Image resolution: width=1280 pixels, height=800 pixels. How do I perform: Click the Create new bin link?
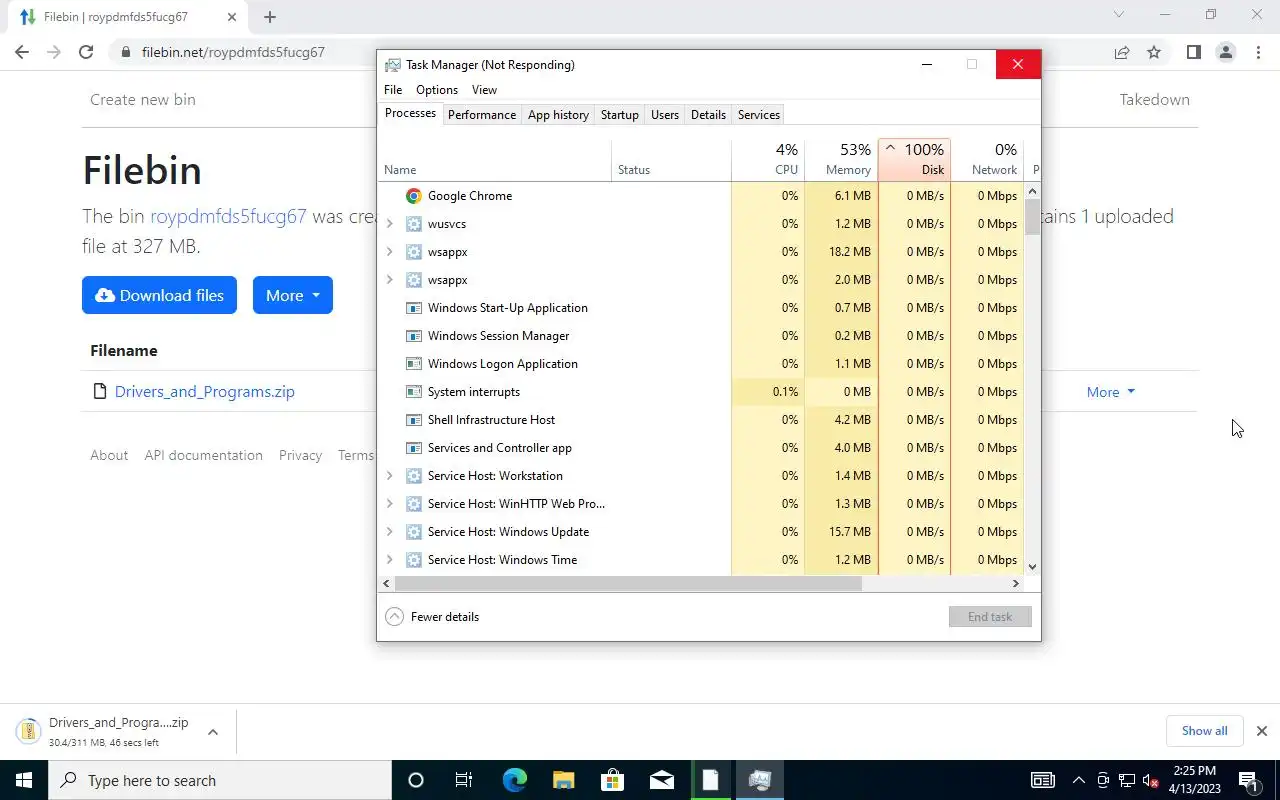(143, 100)
